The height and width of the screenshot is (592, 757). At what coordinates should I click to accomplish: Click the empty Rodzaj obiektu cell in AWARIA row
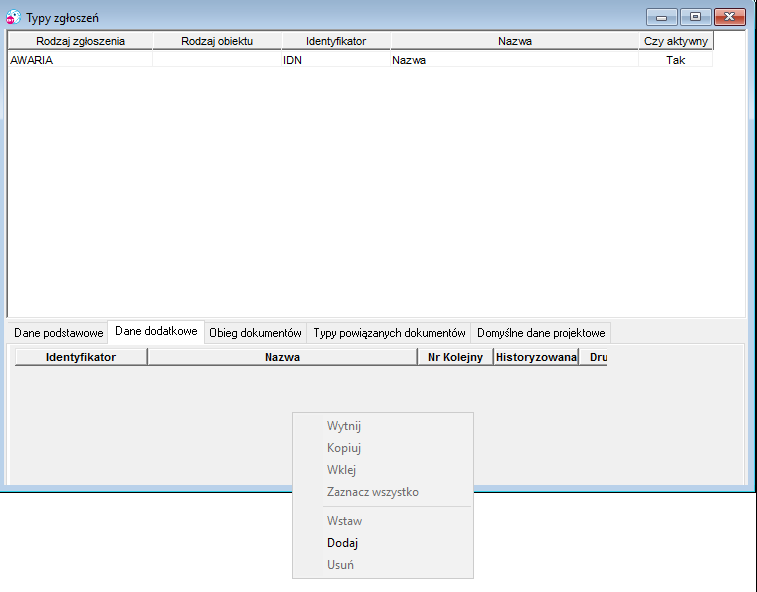pos(217,60)
